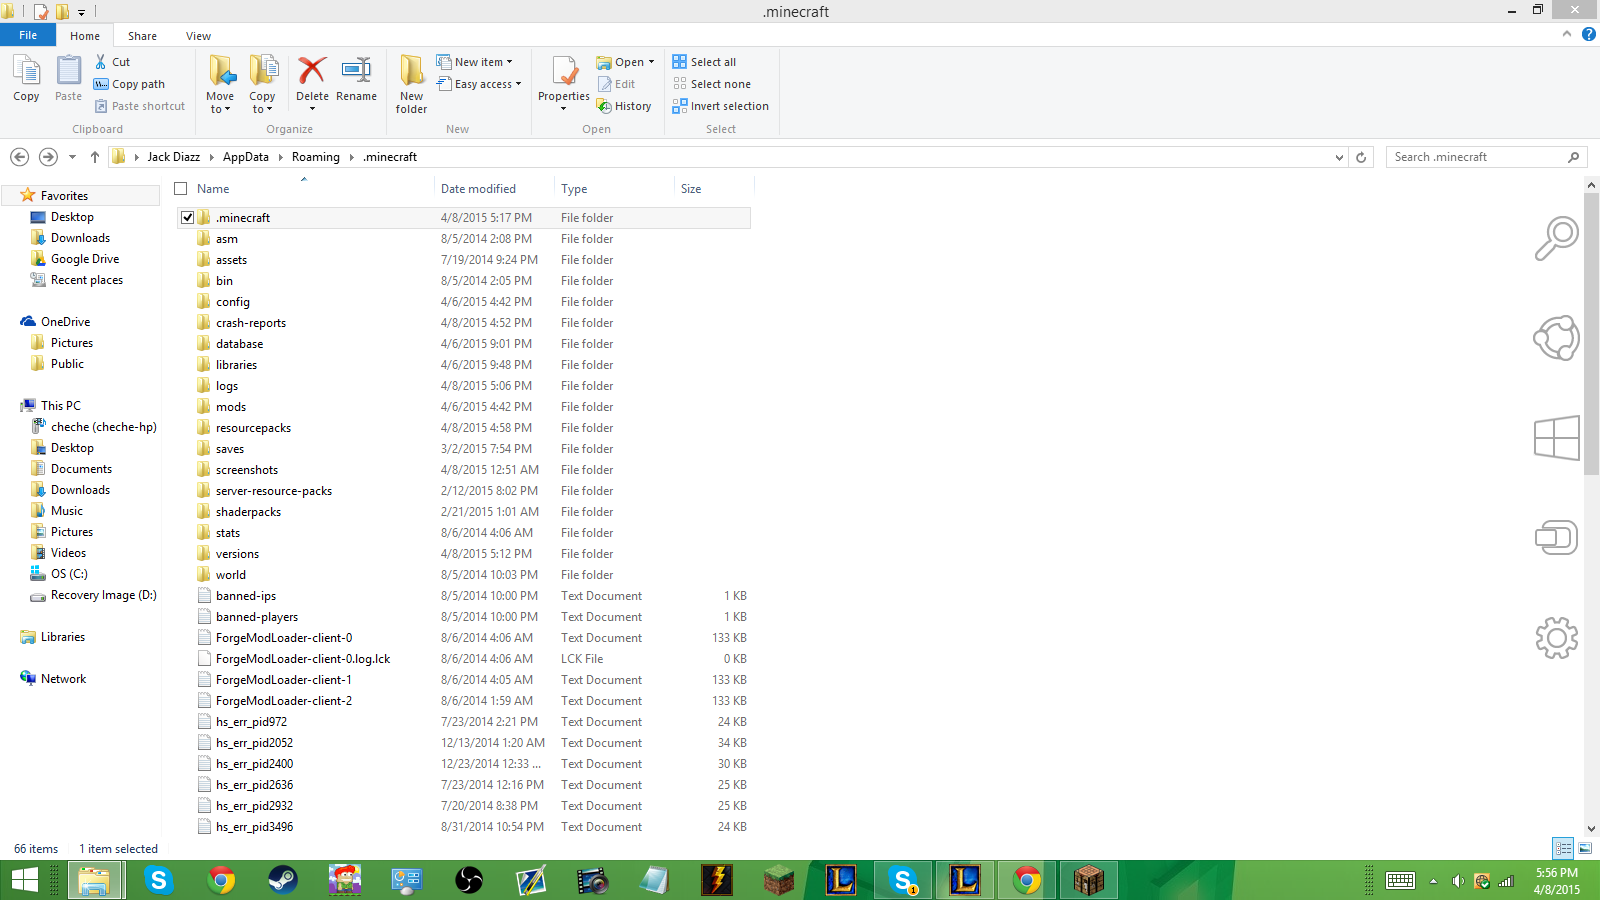The image size is (1600, 900).
Task: Click Invert selection in the ribbon
Action: [721, 106]
